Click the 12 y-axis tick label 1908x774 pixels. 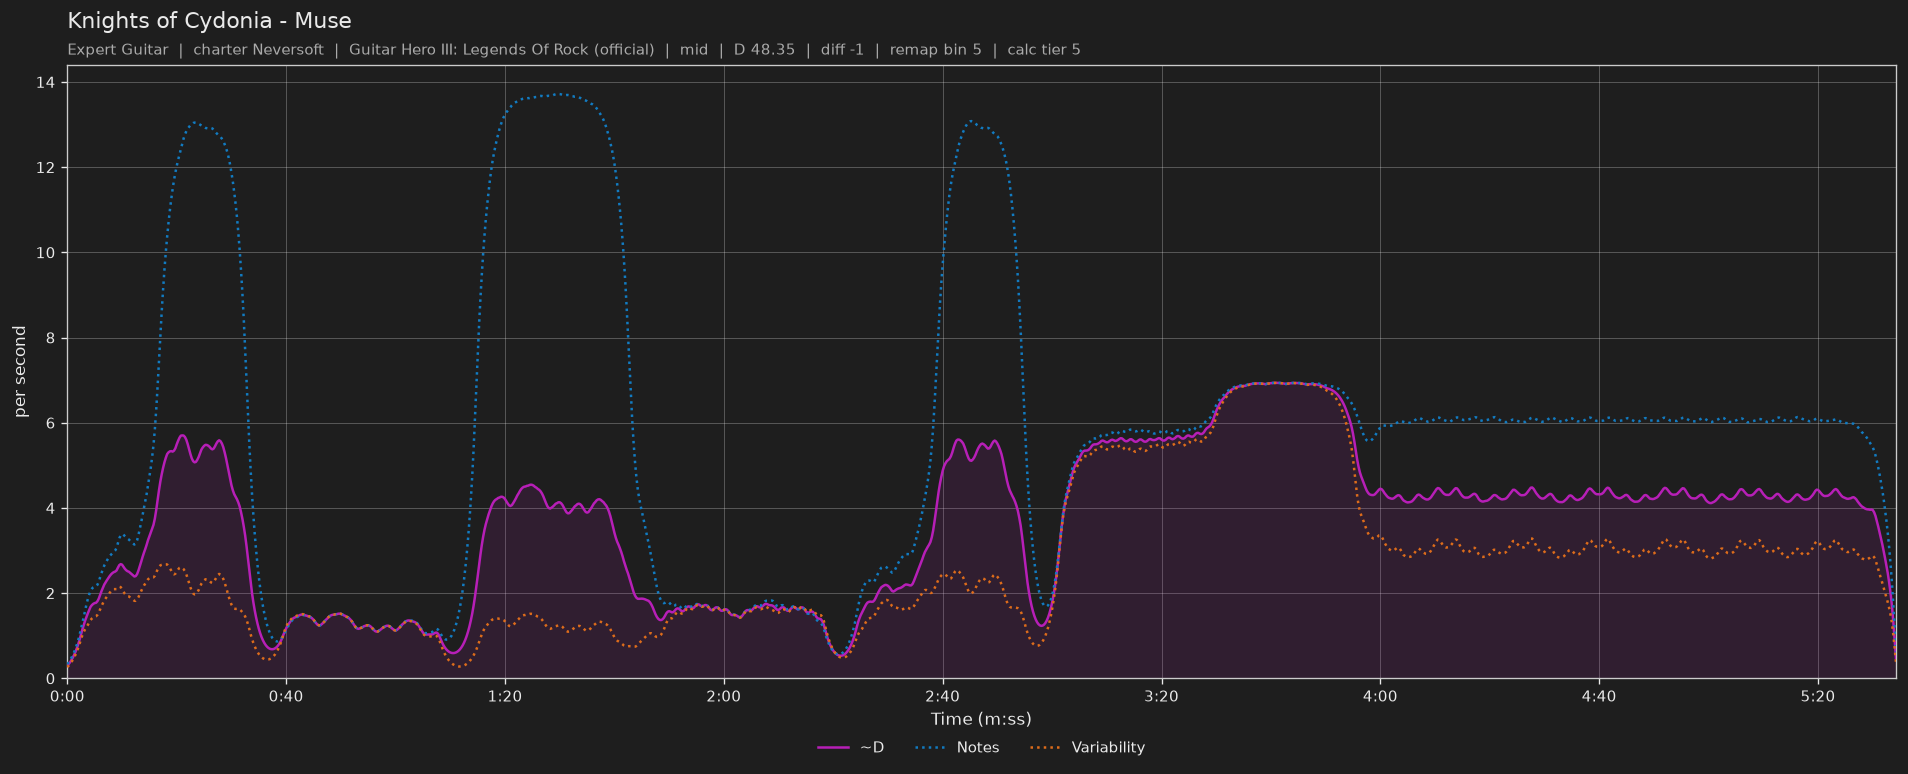pos(46,168)
